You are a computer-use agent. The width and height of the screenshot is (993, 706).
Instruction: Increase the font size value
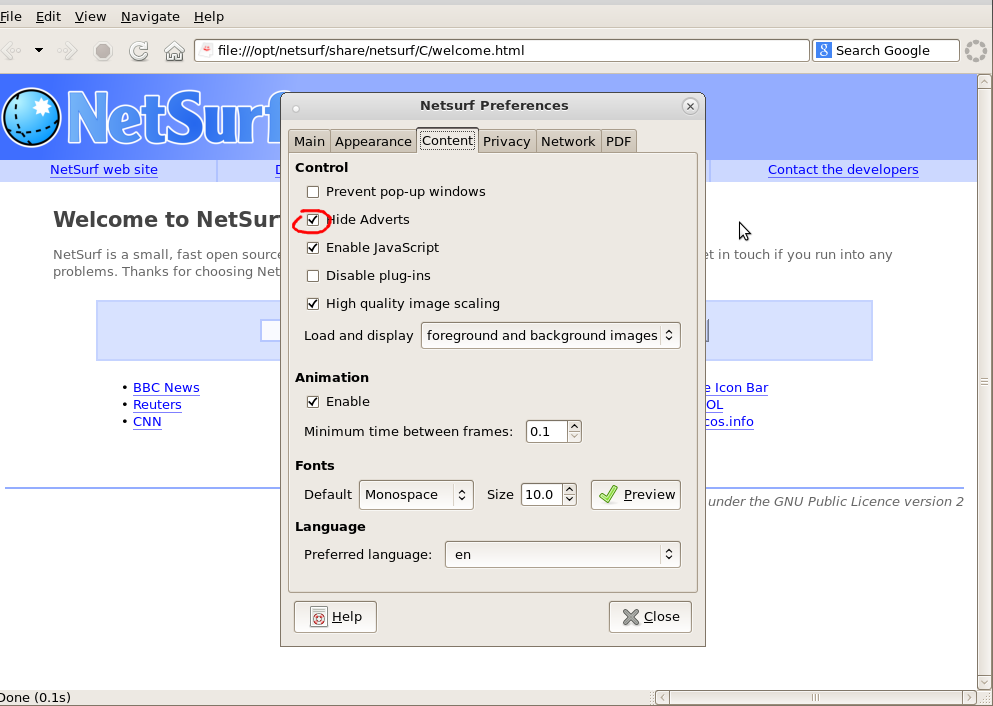tap(569, 489)
